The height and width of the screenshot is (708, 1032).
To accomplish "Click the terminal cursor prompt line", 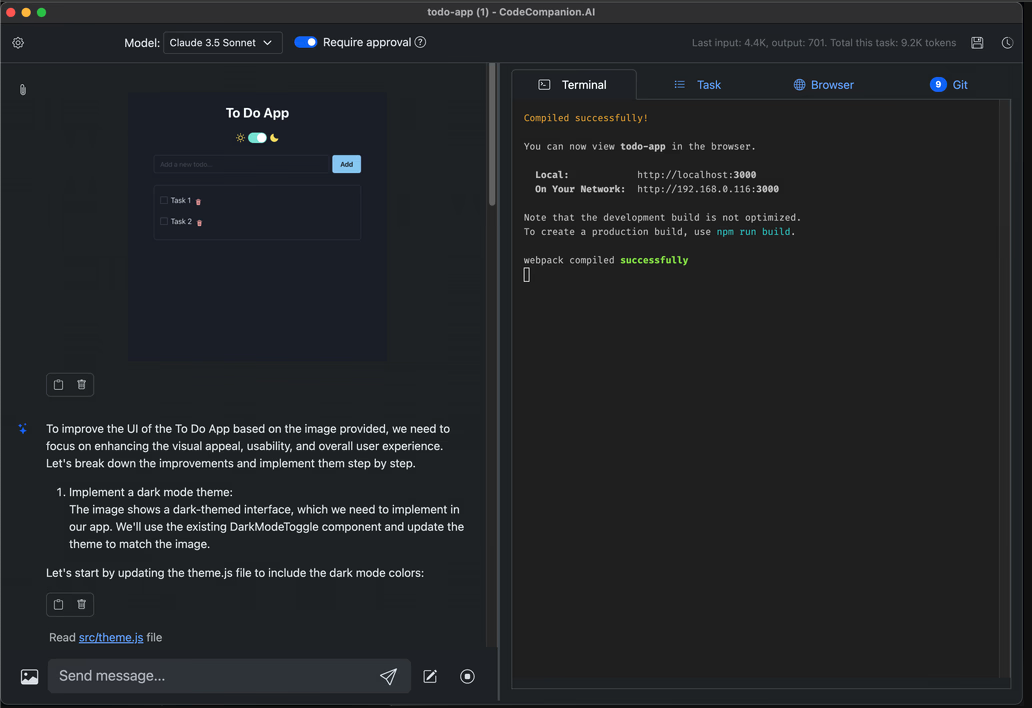I will 527,275.
